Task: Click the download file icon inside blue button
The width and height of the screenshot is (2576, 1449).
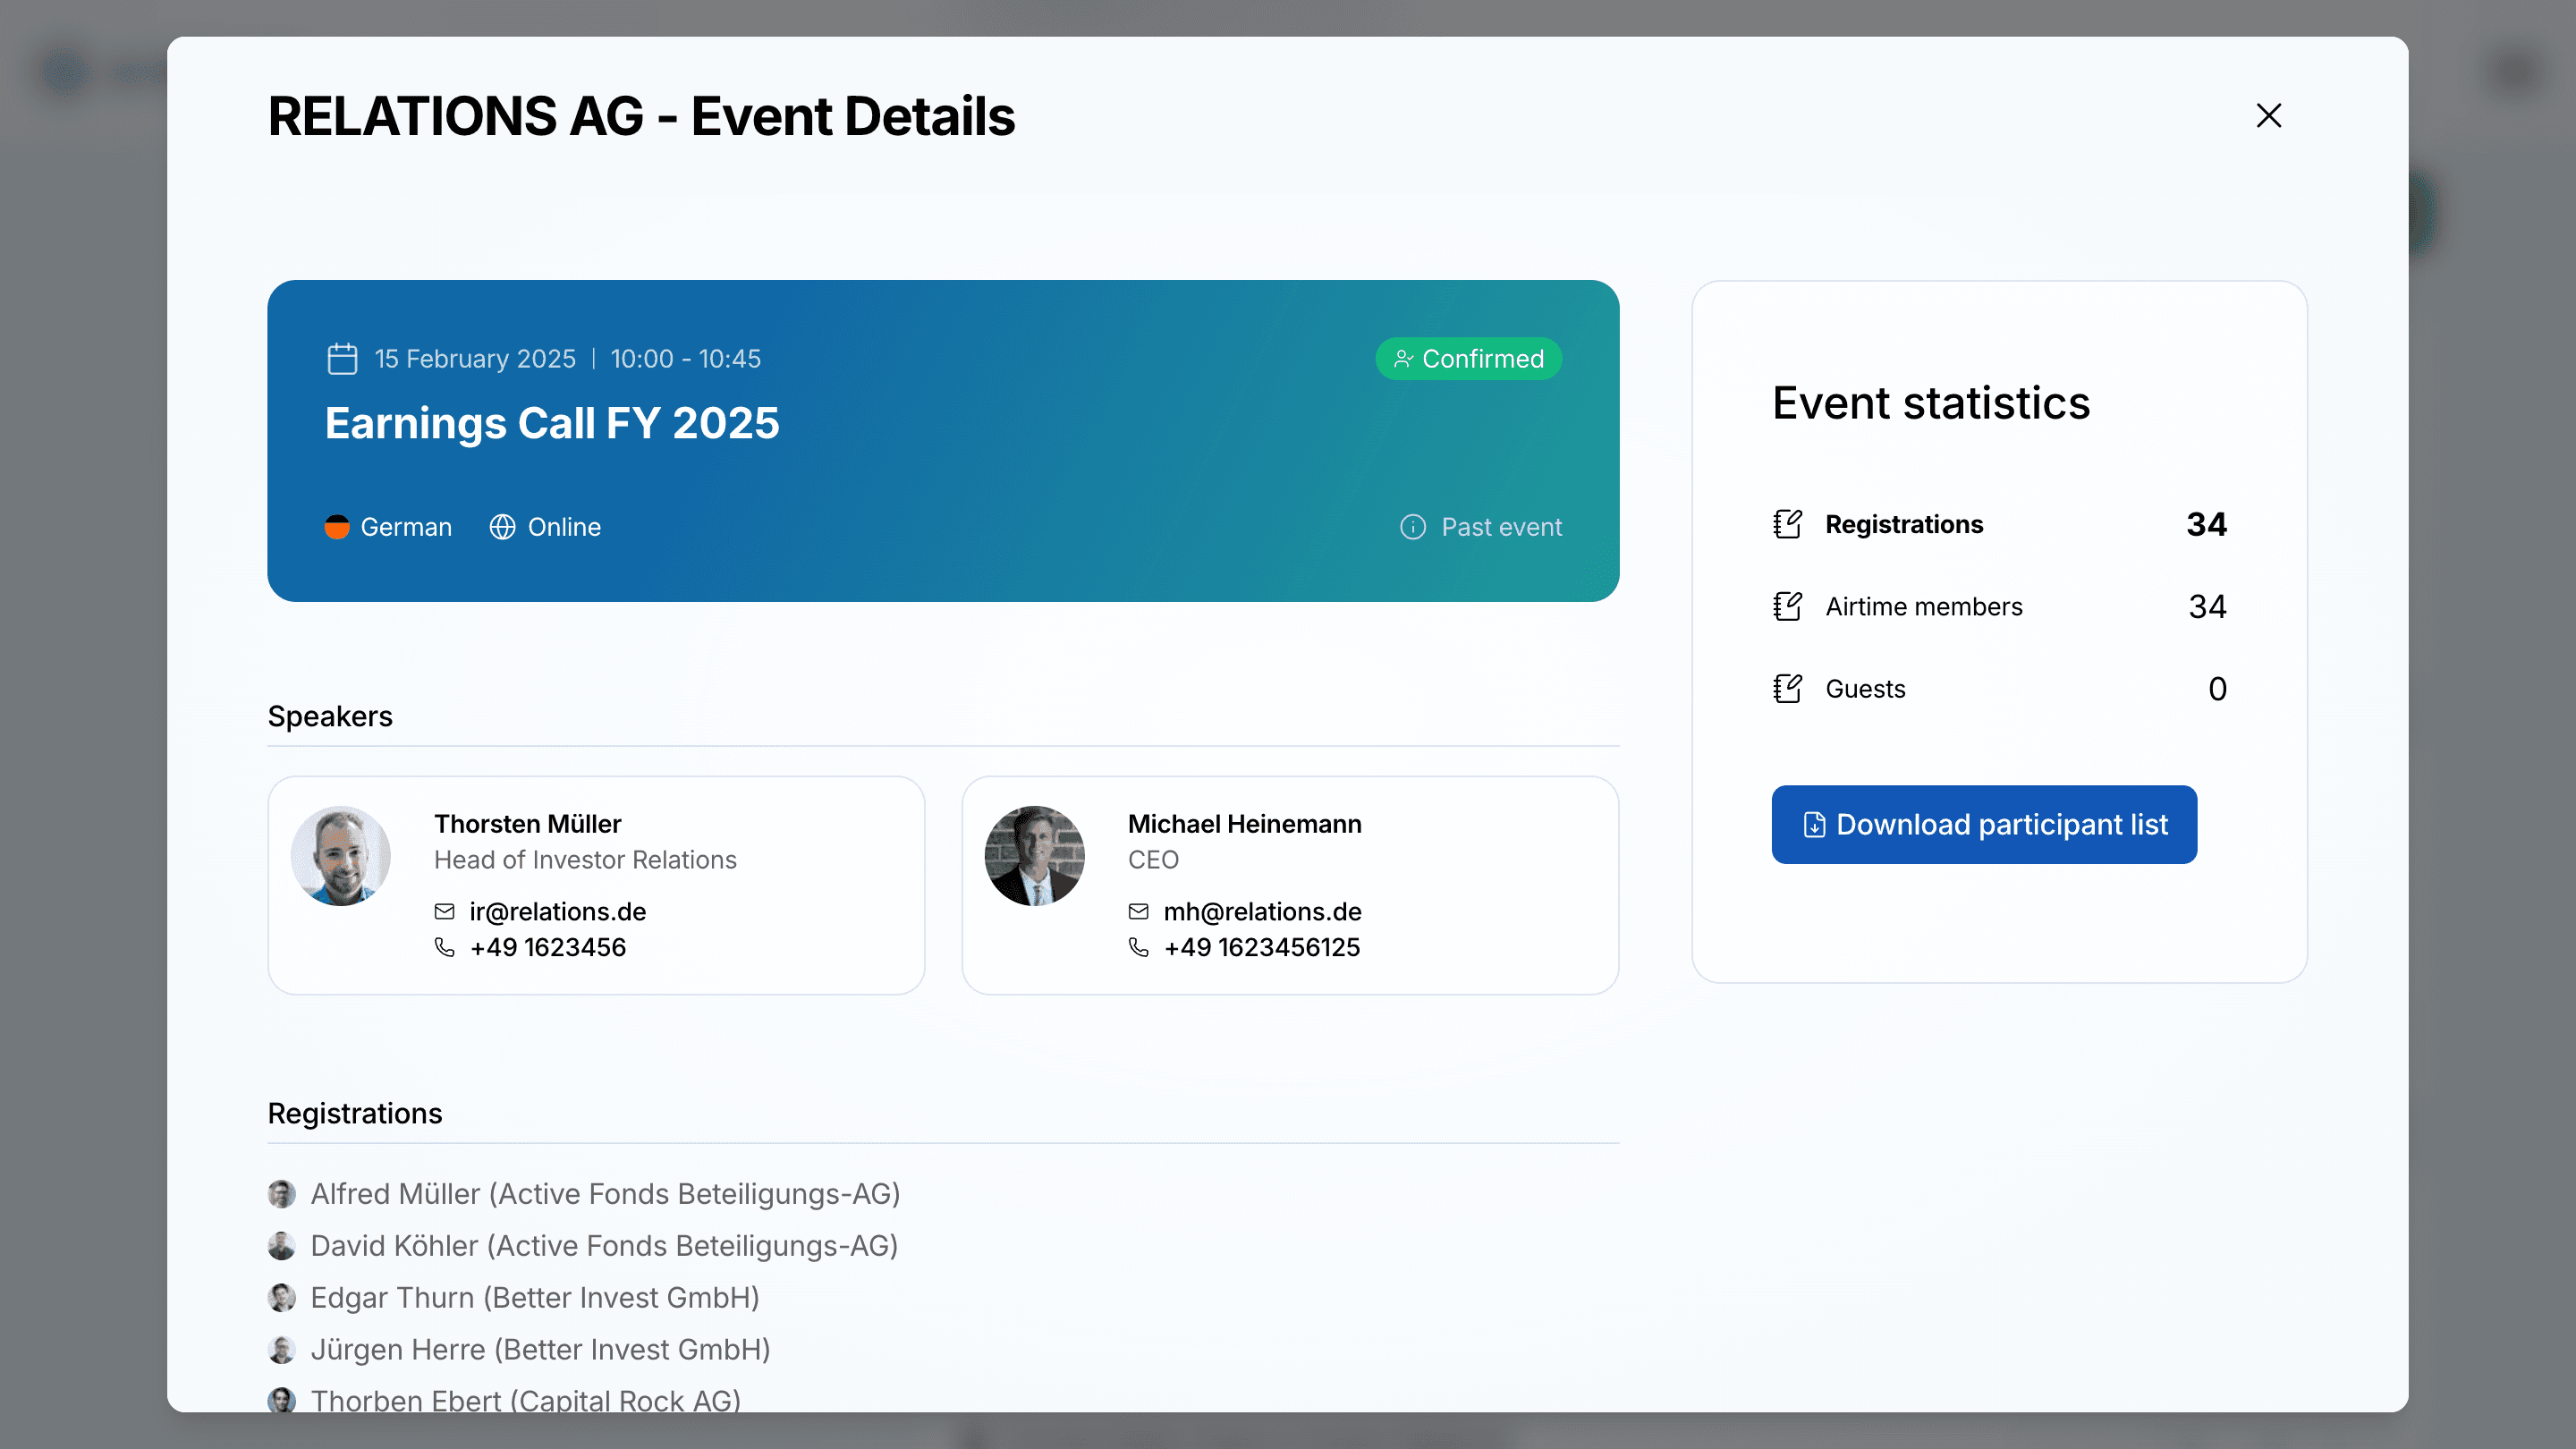Action: pos(1813,824)
